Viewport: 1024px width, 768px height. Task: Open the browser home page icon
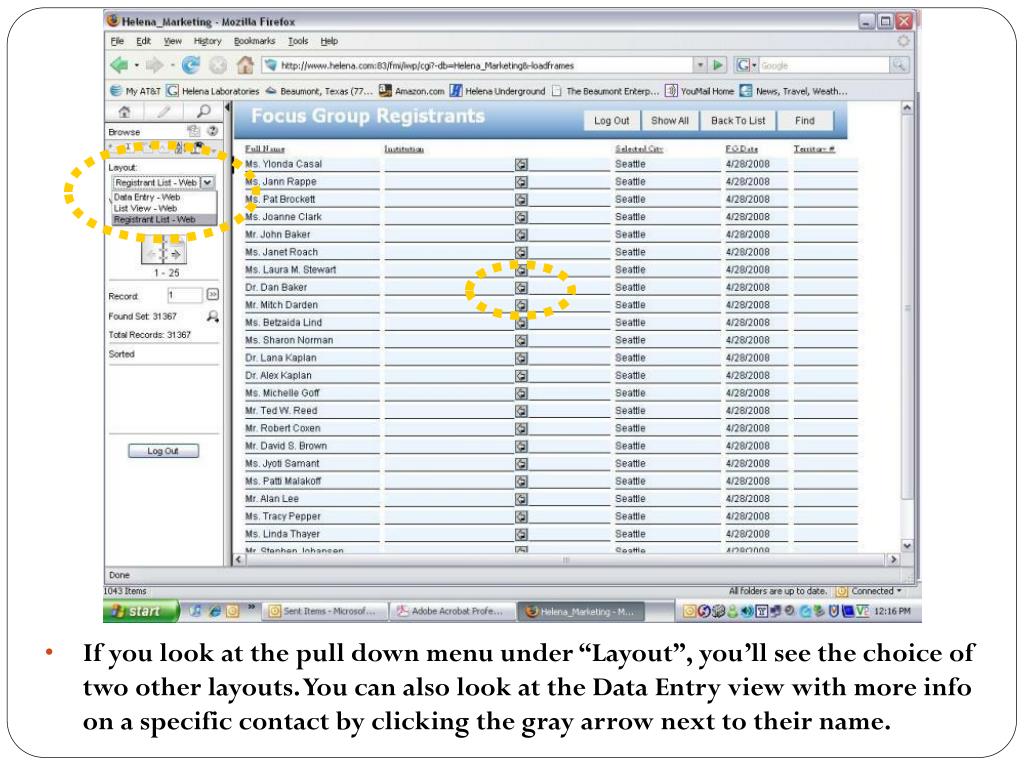[245, 65]
